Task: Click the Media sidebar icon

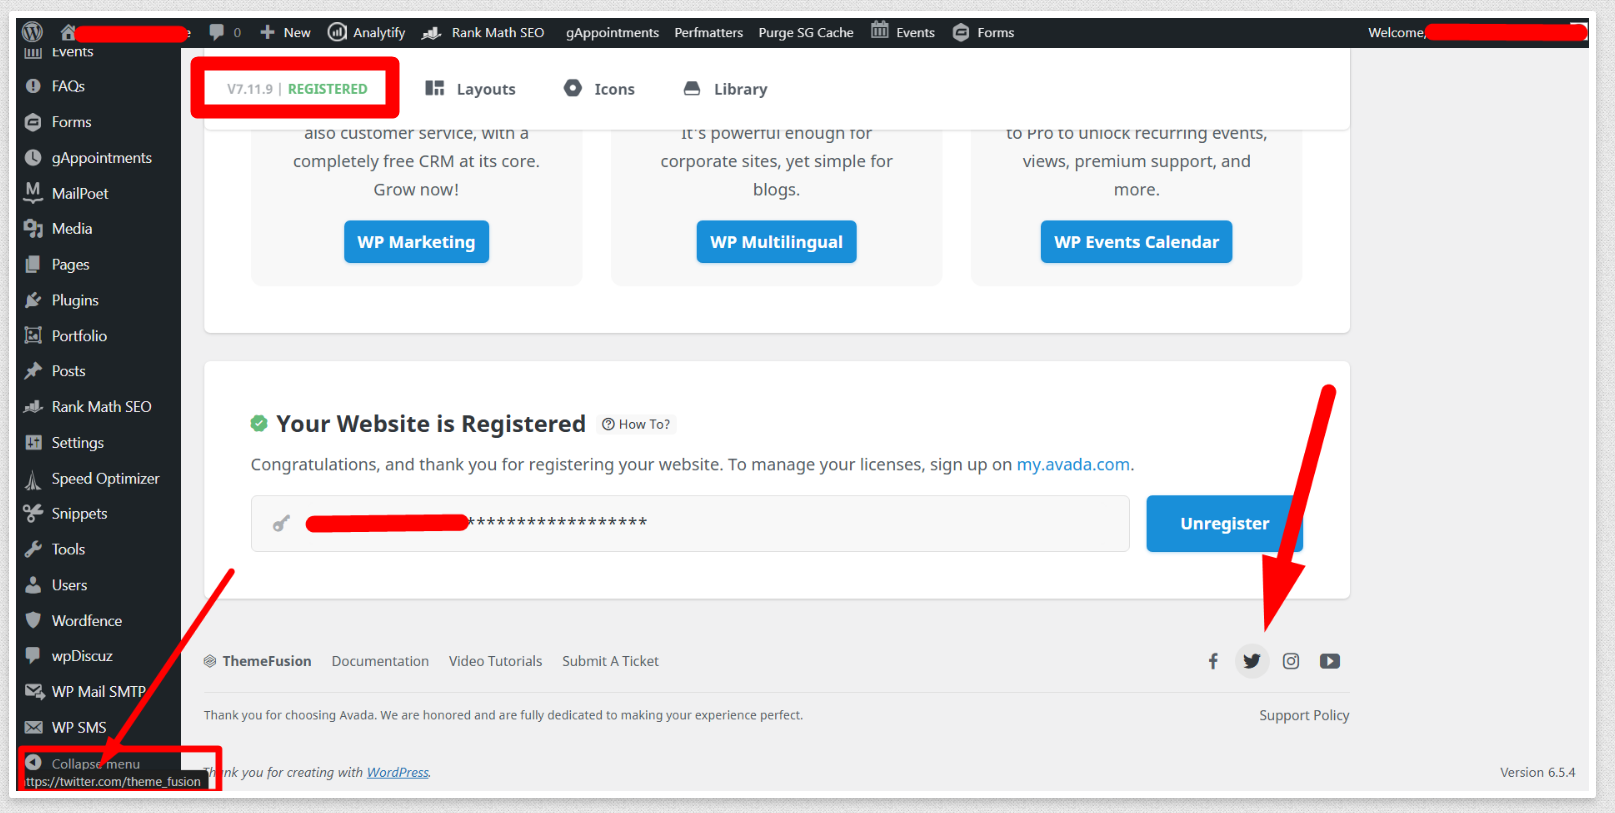Action: (33, 229)
